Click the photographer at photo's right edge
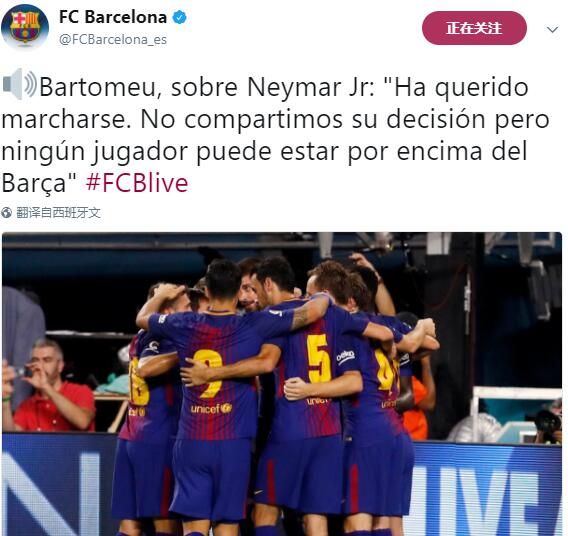The height and width of the screenshot is (536, 568). point(547,422)
